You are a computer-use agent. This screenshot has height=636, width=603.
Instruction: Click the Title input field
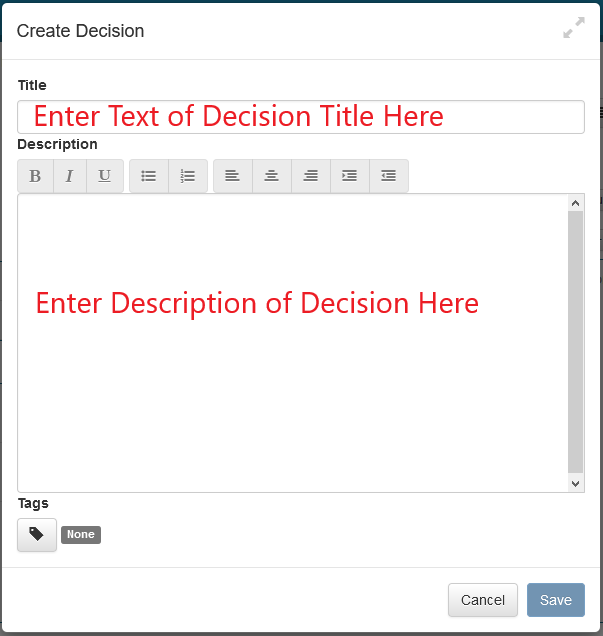pyautogui.click(x=300, y=117)
